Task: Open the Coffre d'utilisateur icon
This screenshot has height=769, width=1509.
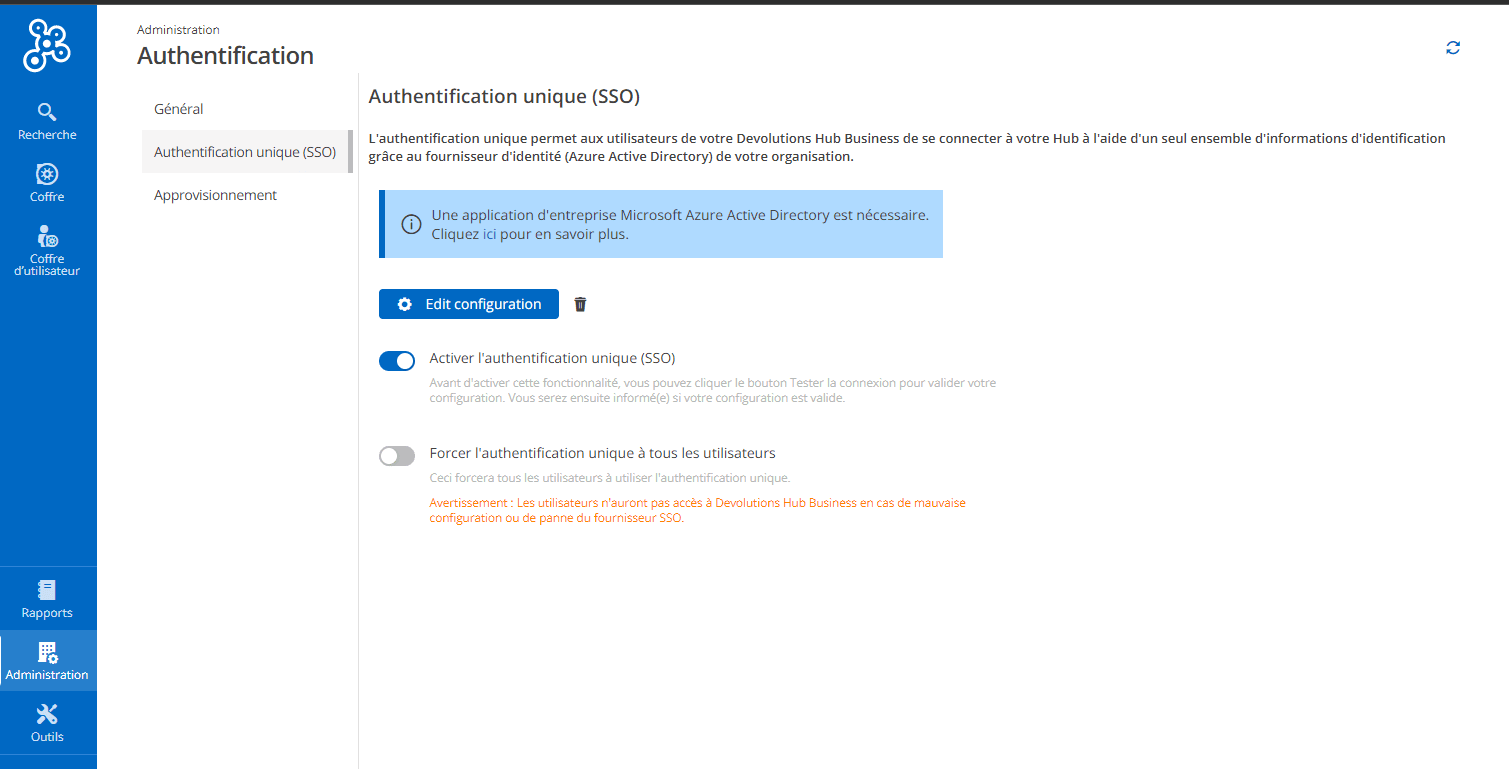Action: pos(47,236)
